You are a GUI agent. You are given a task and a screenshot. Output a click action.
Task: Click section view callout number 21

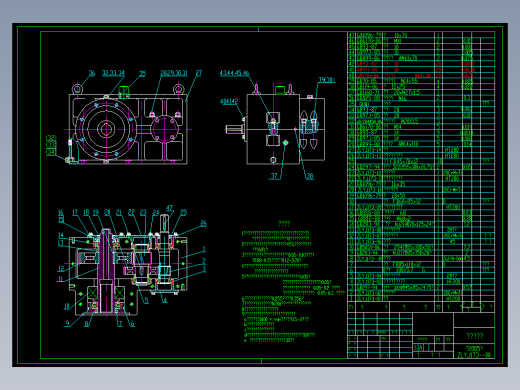119,213
